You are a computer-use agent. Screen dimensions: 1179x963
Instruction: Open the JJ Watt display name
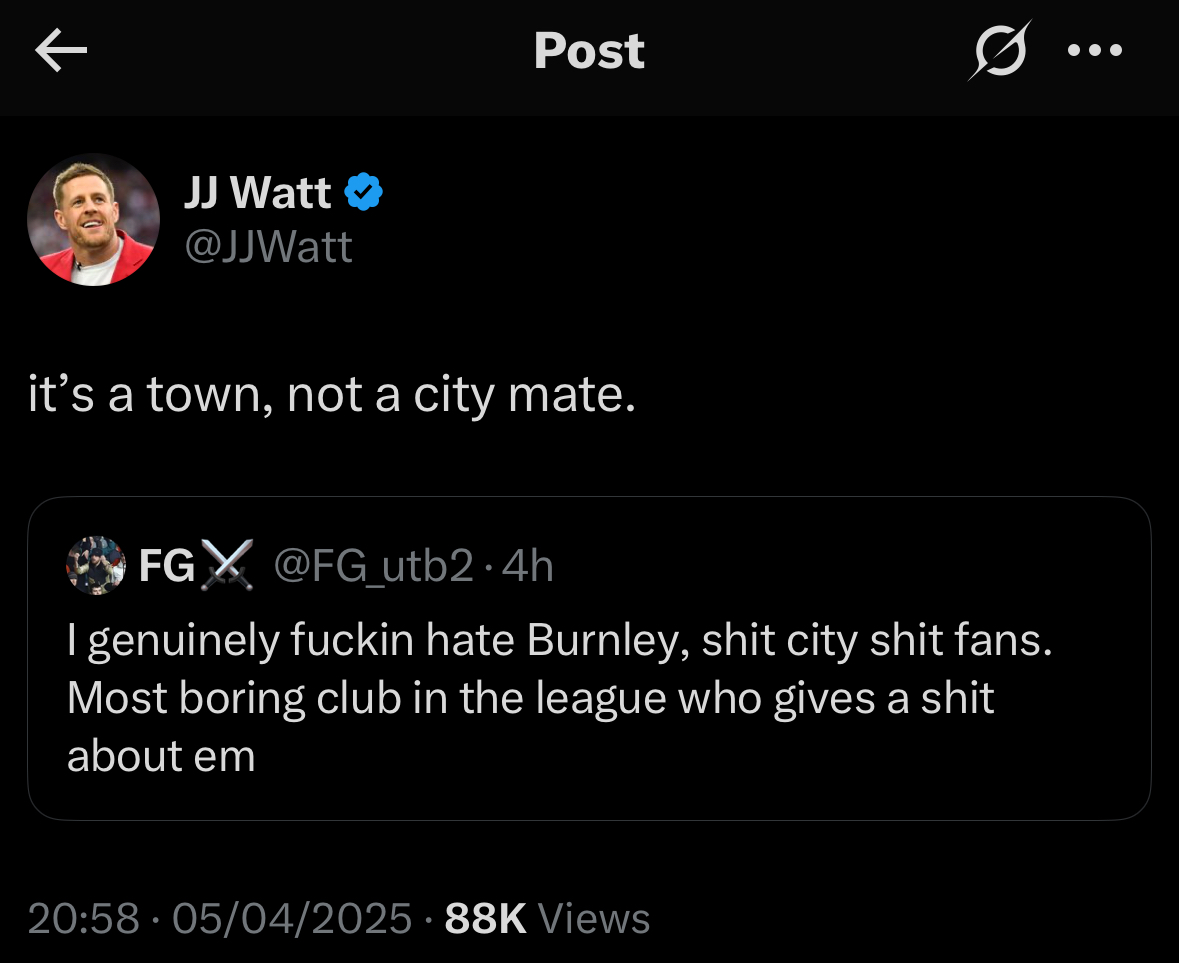click(257, 192)
